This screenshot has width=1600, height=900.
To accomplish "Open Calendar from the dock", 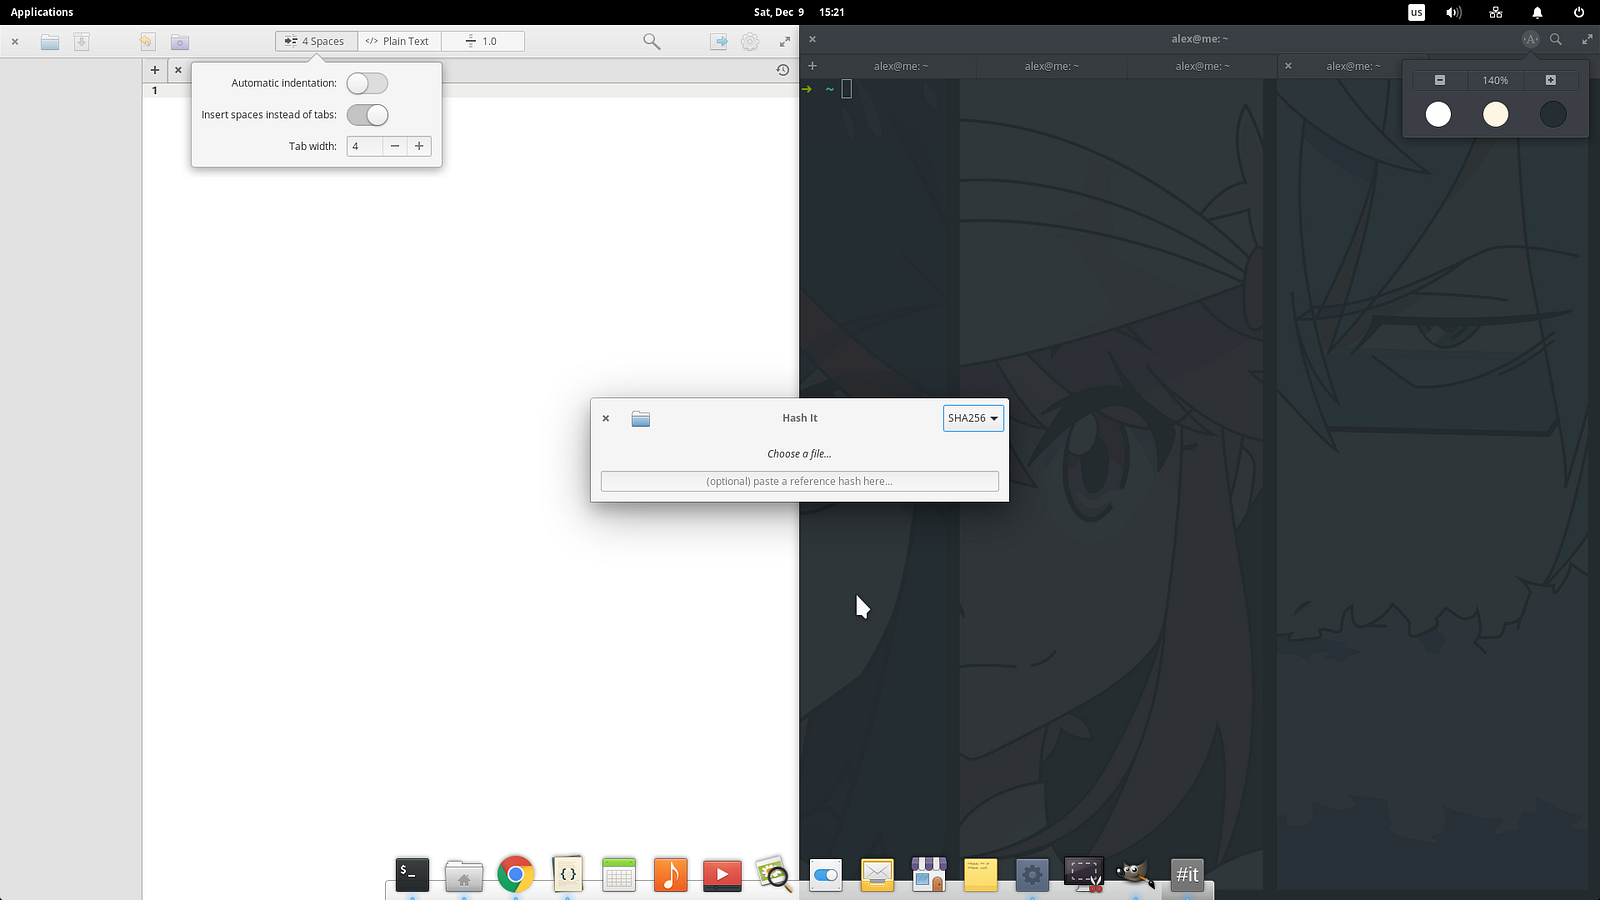I will (x=619, y=874).
